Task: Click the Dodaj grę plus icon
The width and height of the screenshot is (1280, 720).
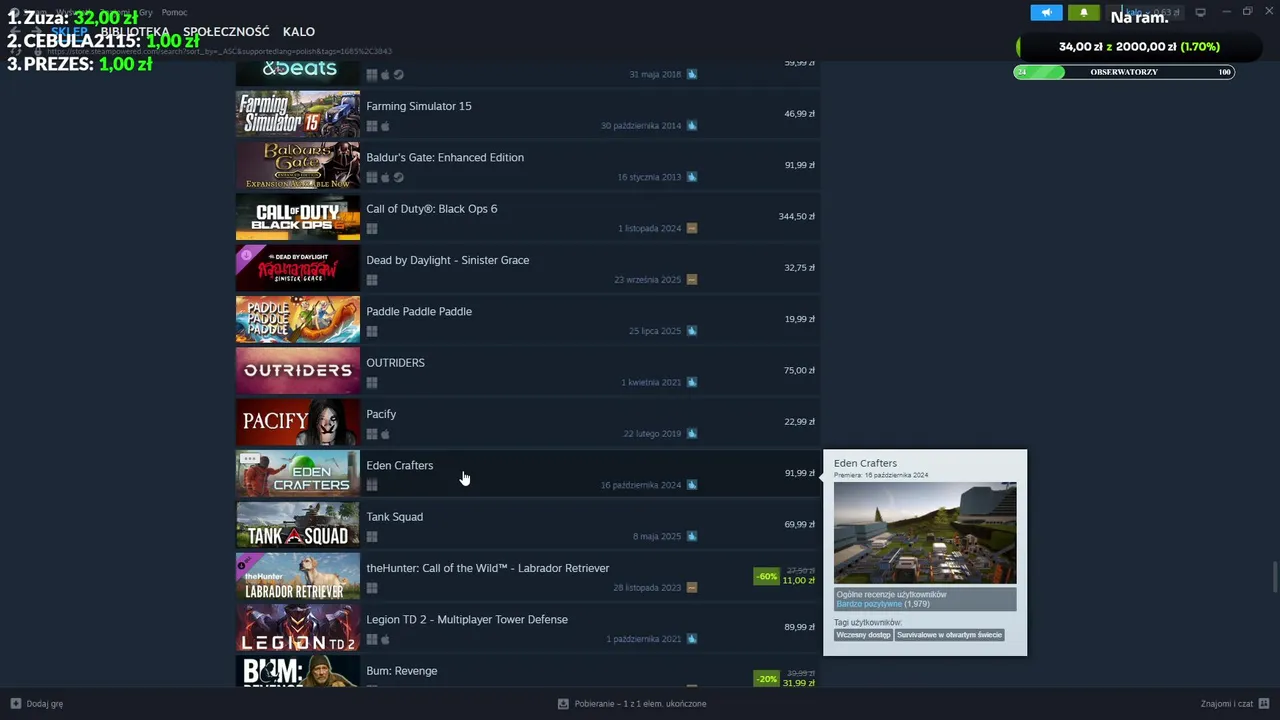Action: point(16,704)
